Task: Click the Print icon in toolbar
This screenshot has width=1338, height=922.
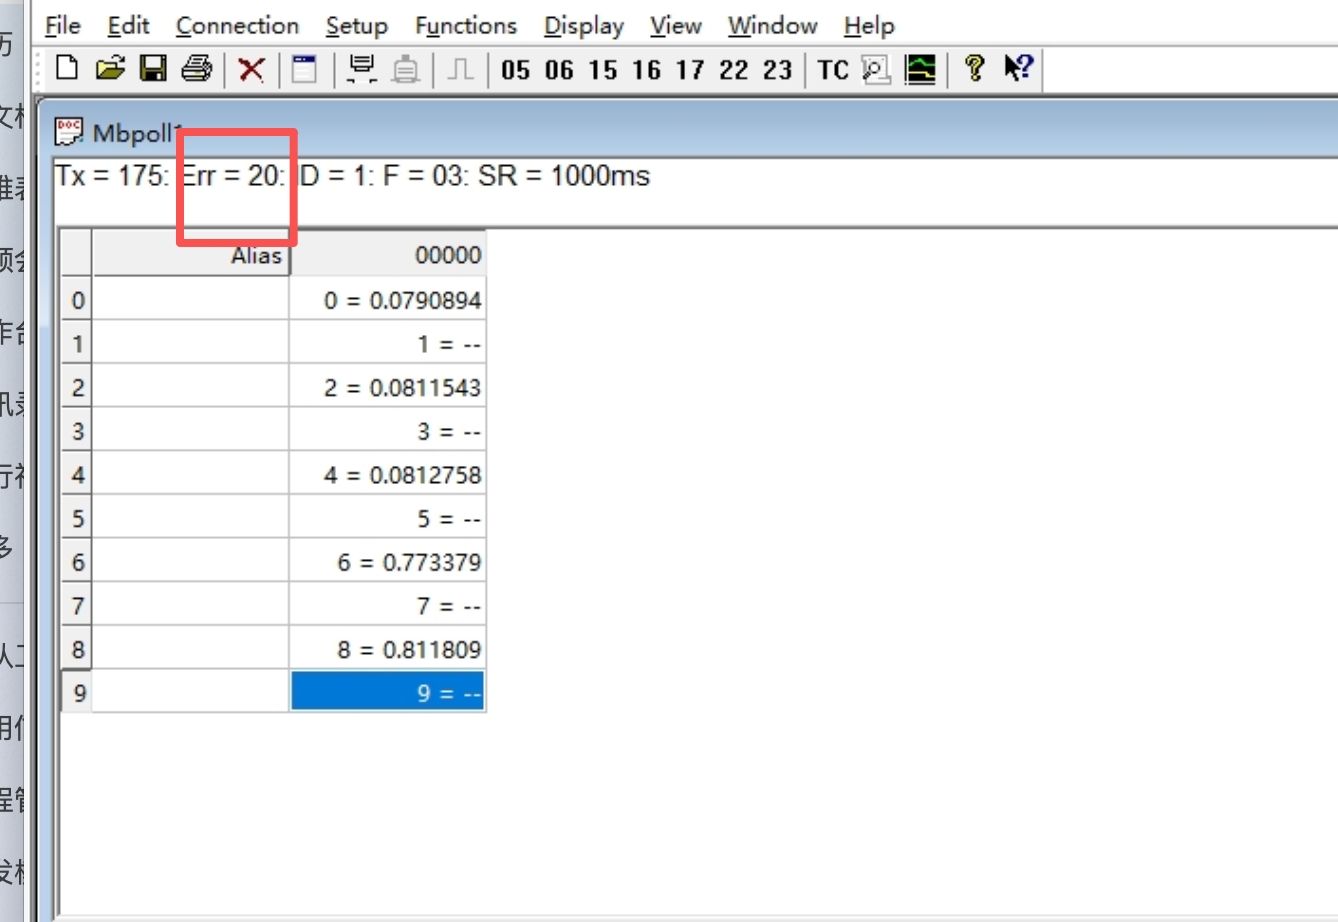Action: pos(197,69)
